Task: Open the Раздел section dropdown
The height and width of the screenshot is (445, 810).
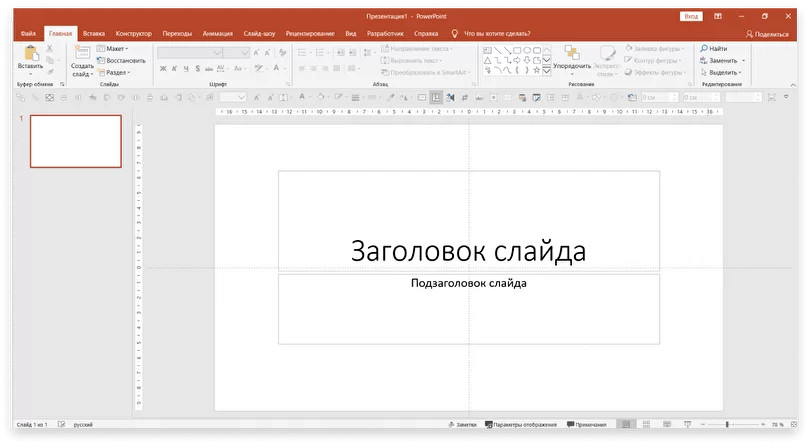Action: coord(112,72)
